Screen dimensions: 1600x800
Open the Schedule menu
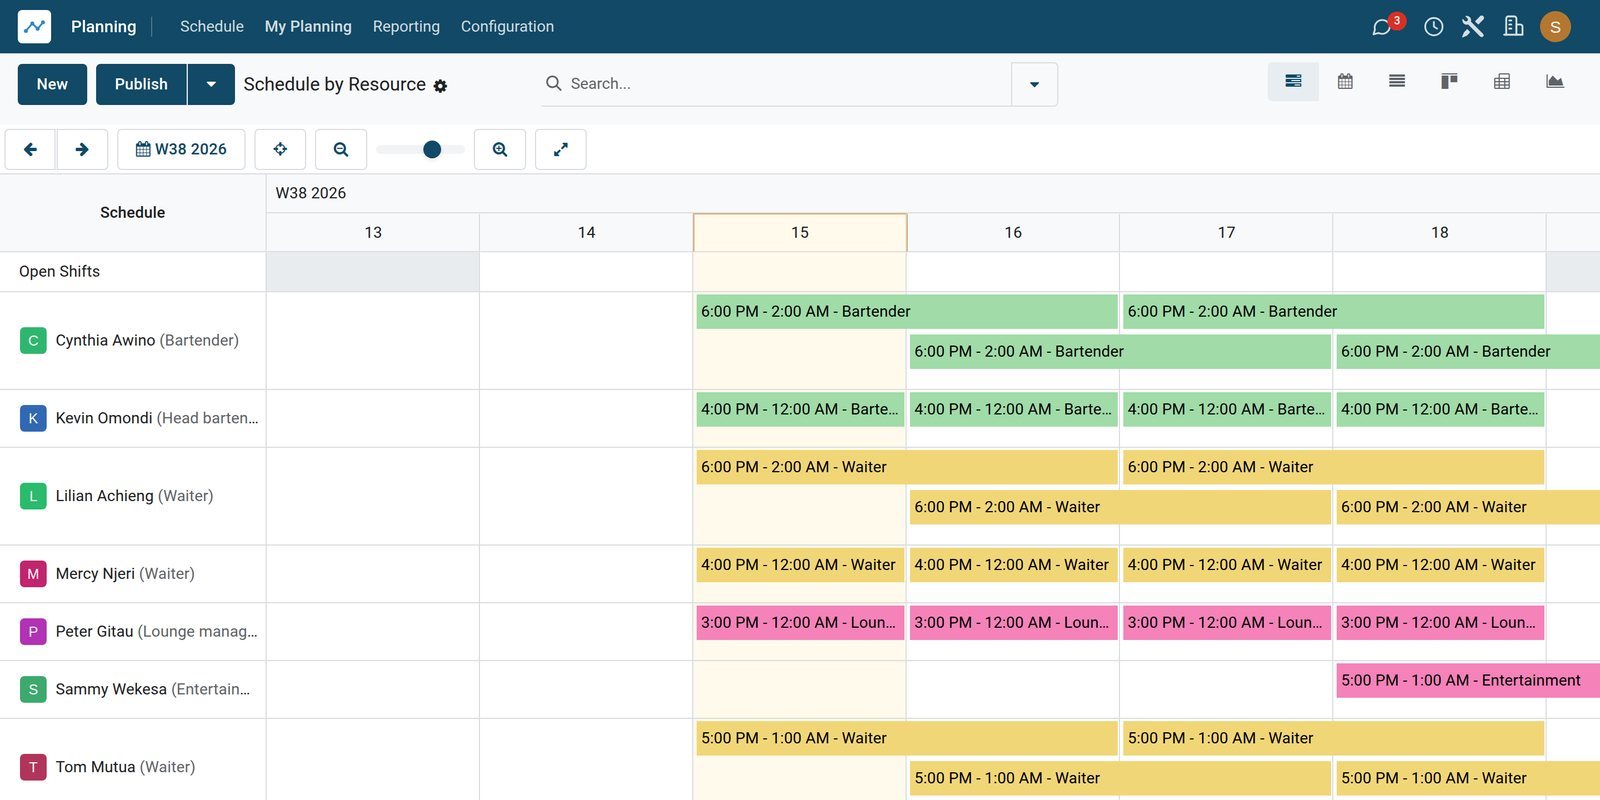212,26
